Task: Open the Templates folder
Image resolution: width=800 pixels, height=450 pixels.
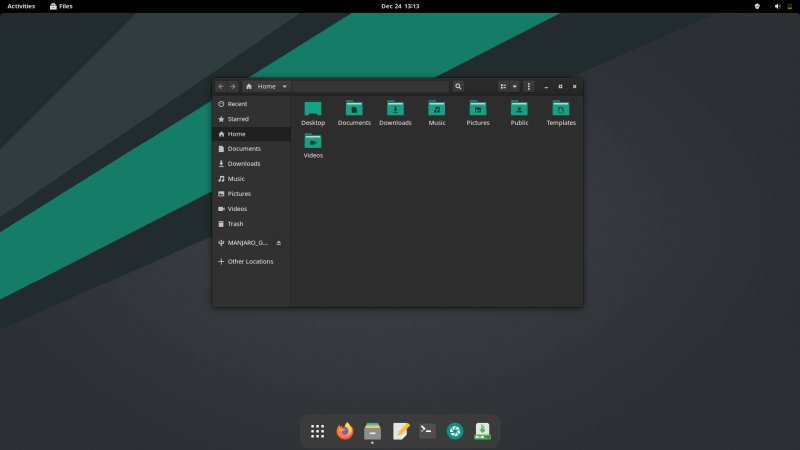Action: point(561,113)
